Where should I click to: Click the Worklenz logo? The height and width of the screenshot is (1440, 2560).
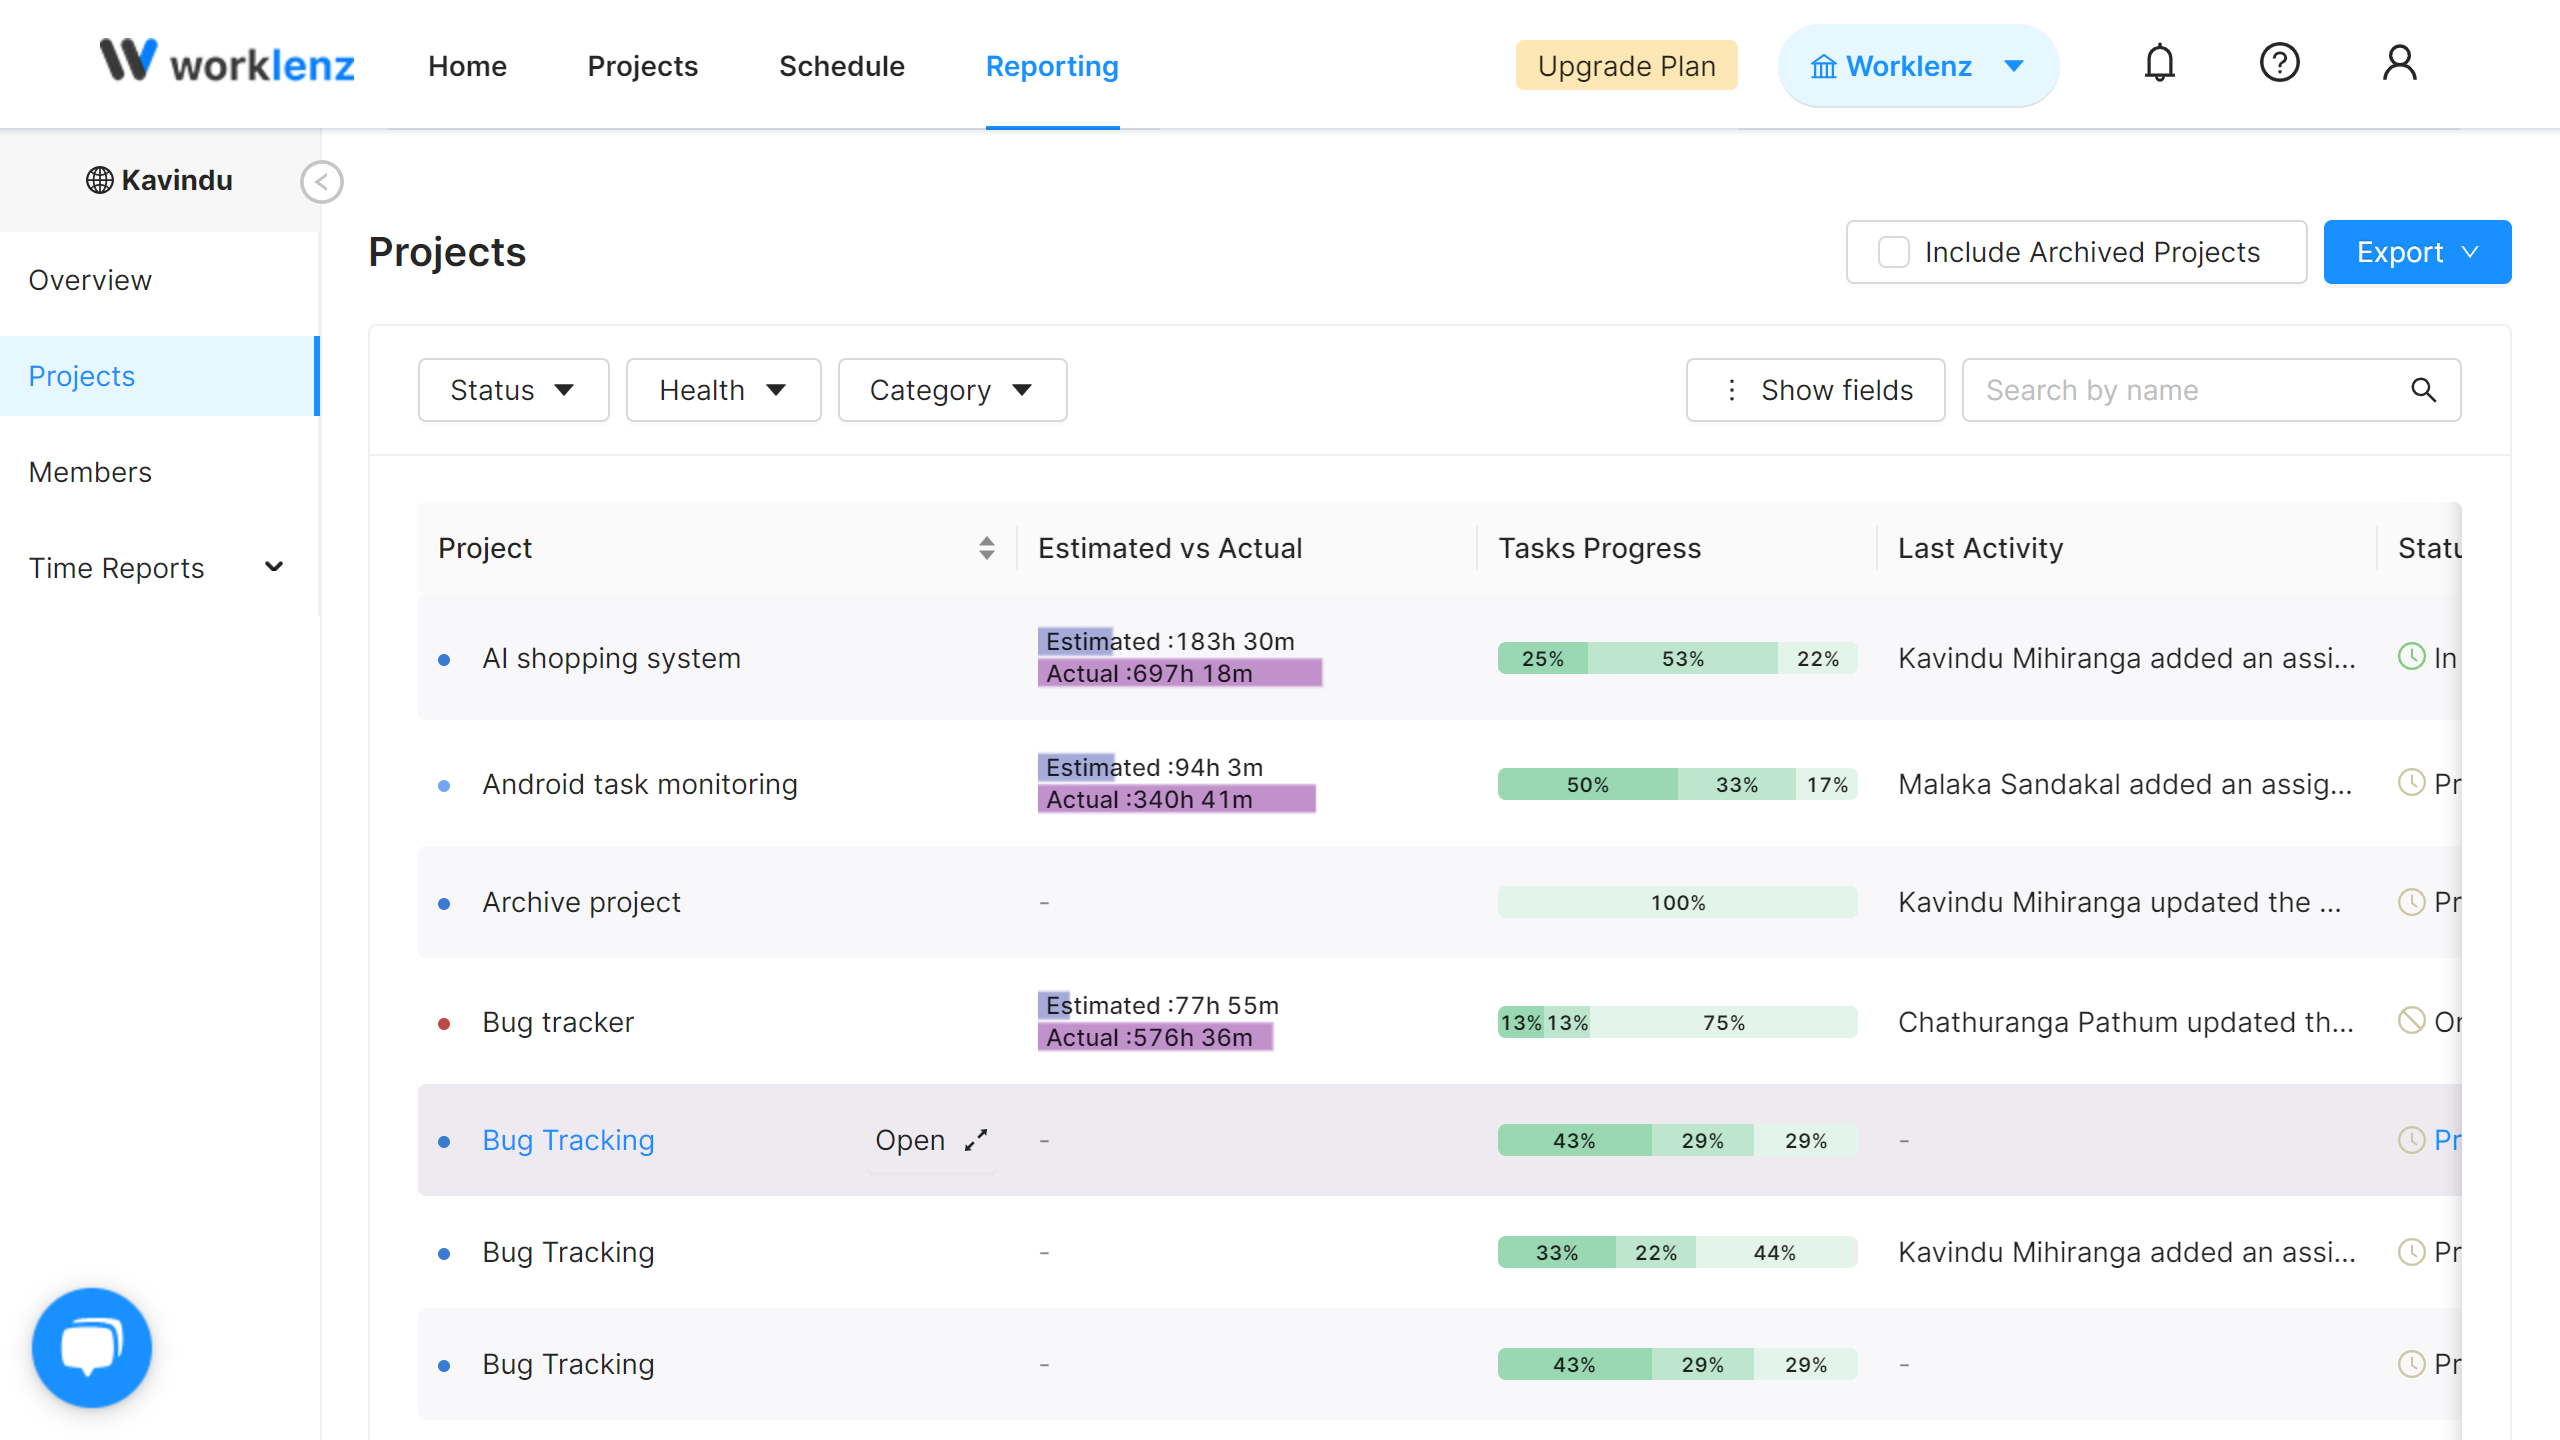227,62
